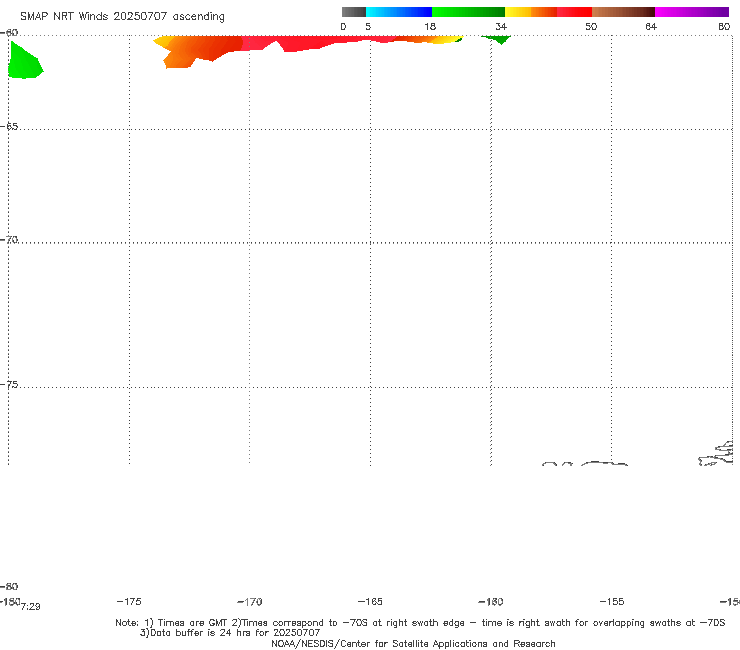
Task: Click the coastline outline at the bottom right of the map
Action: point(715,454)
